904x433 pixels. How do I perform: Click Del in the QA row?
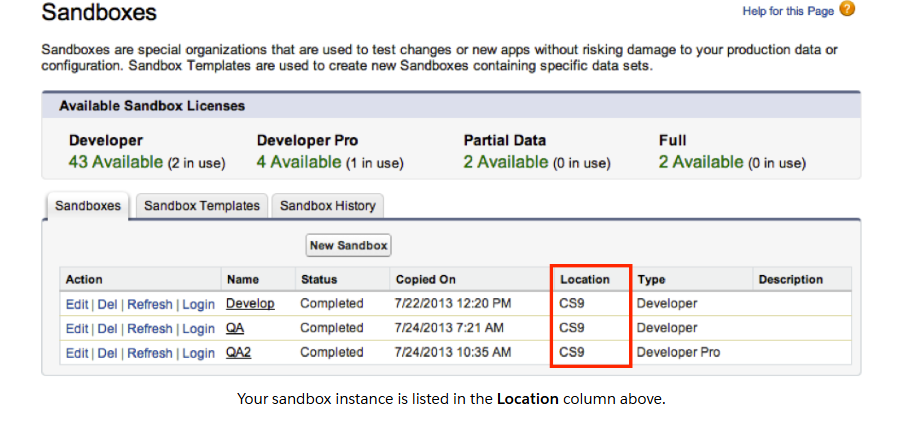point(107,329)
